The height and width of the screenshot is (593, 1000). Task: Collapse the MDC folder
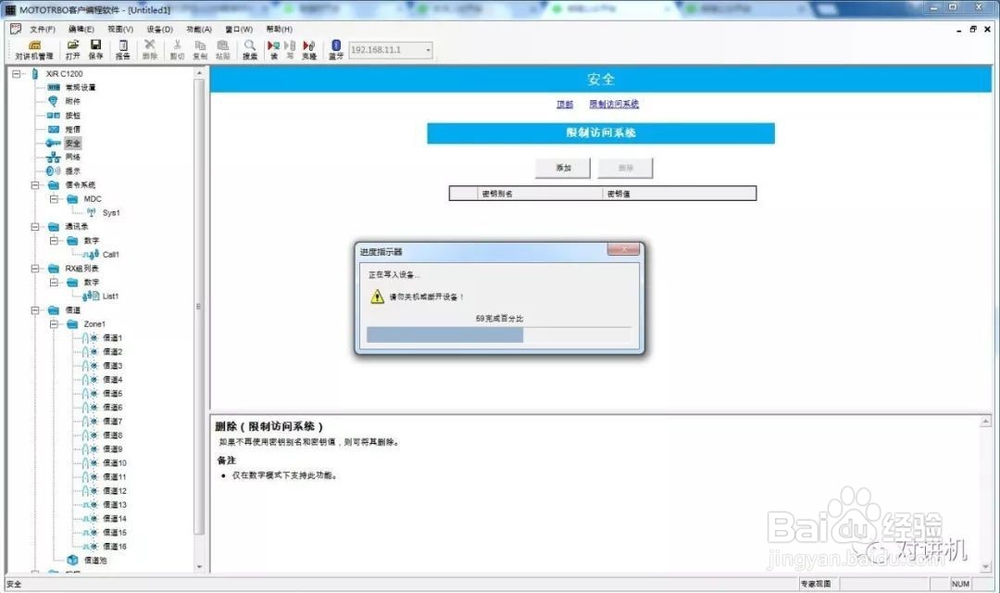point(54,199)
